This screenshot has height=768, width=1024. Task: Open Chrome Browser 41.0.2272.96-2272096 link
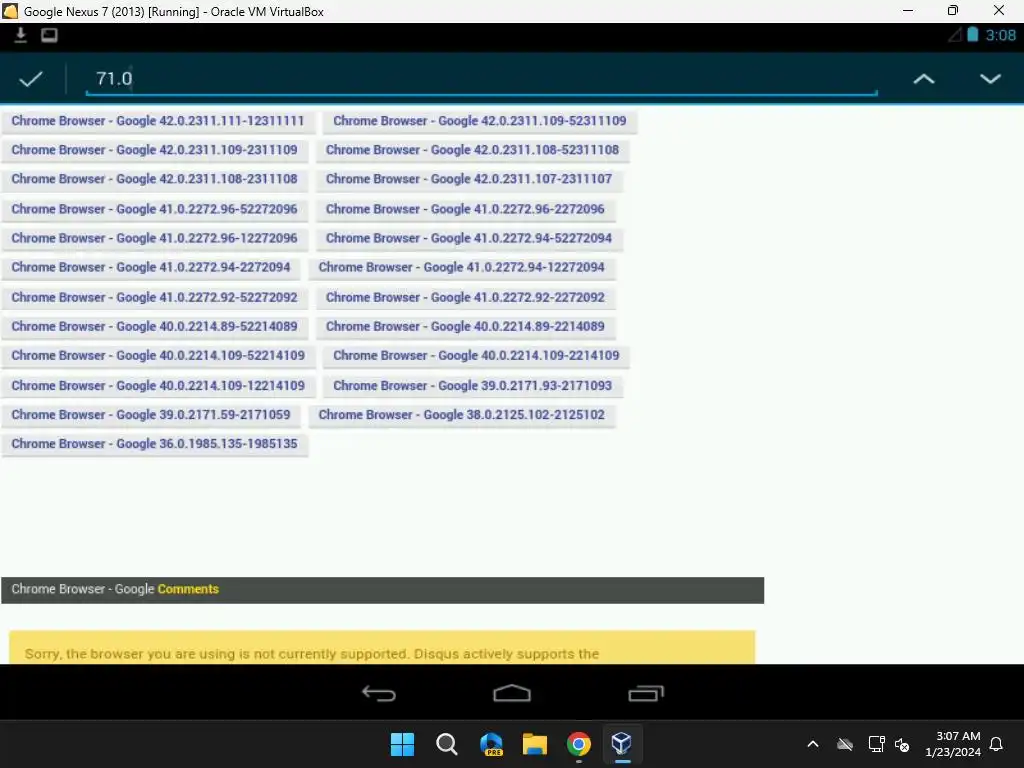tap(466, 210)
